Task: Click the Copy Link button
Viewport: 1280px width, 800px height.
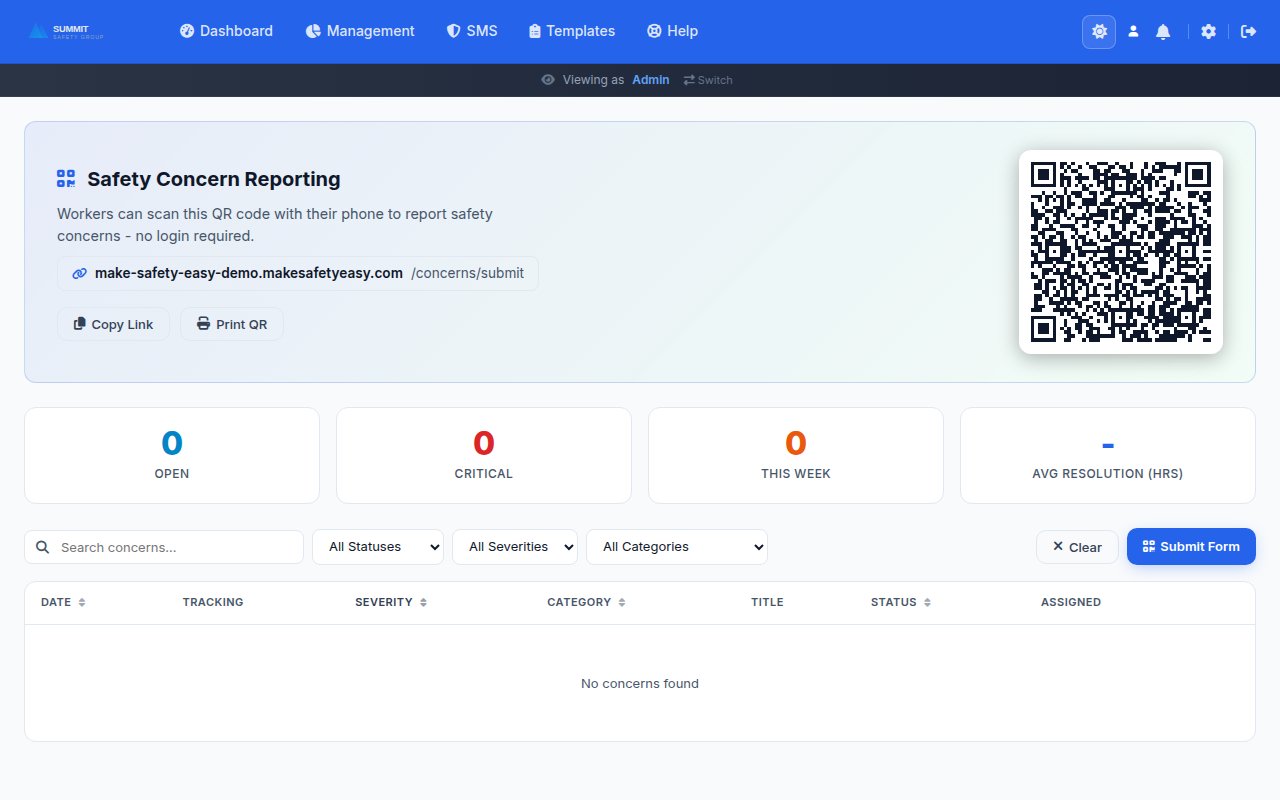Action: [113, 324]
